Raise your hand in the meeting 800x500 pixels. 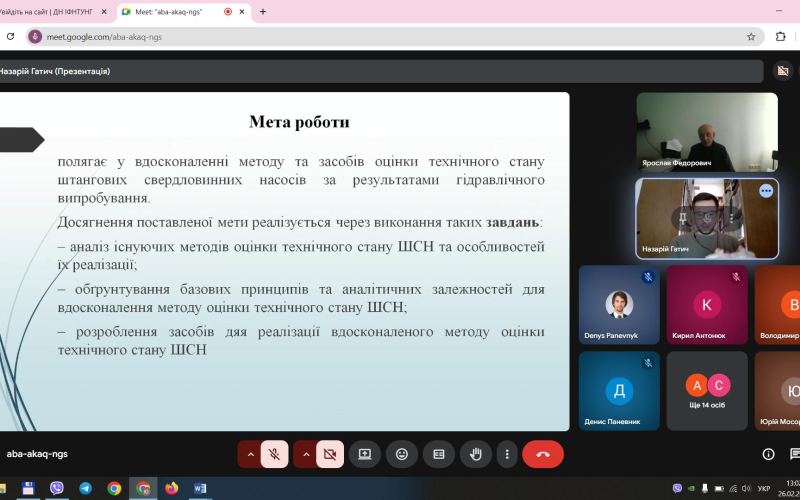[x=476, y=454]
